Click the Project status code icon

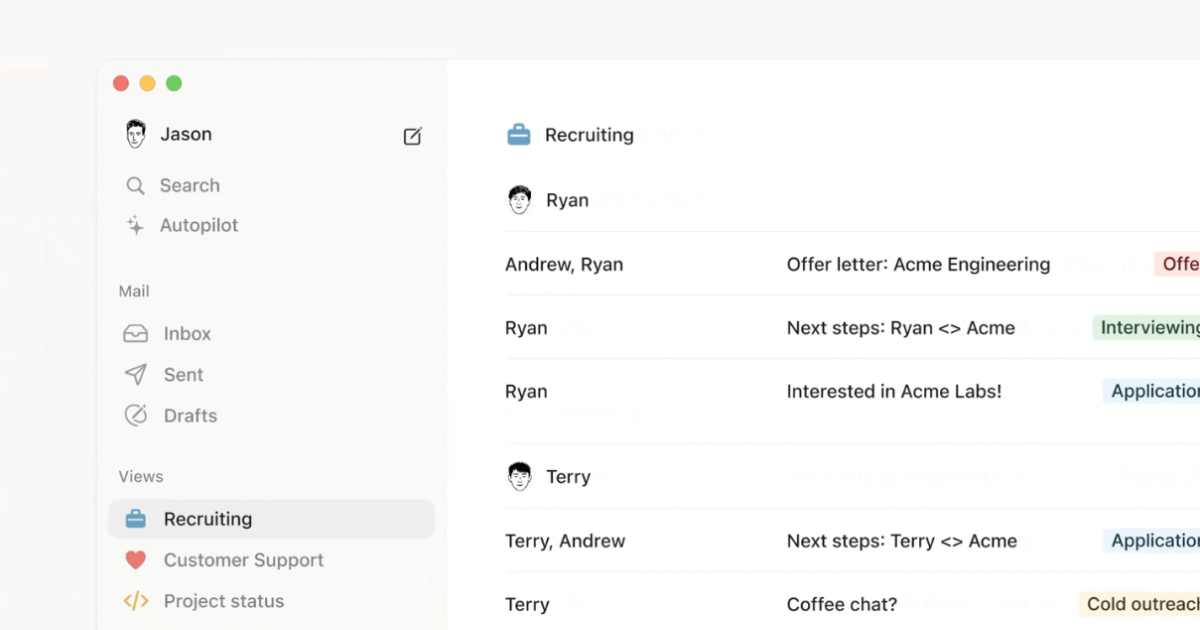pyautogui.click(x=134, y=601)
